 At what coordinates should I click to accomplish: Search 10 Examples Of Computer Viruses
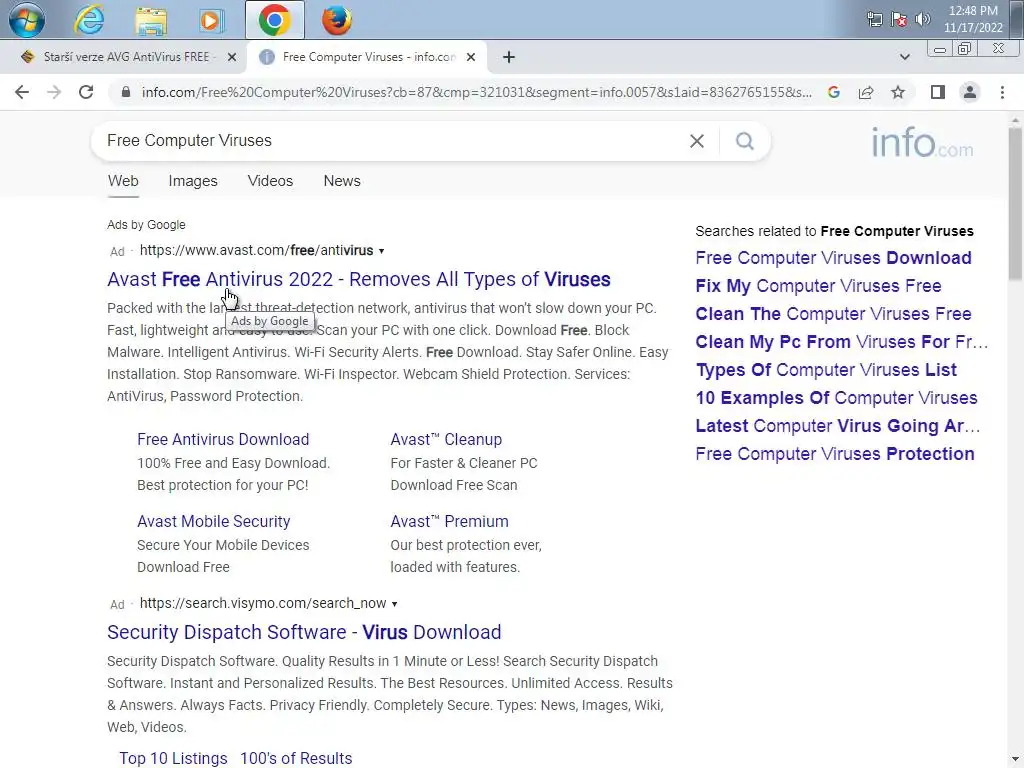click(837, 398)
